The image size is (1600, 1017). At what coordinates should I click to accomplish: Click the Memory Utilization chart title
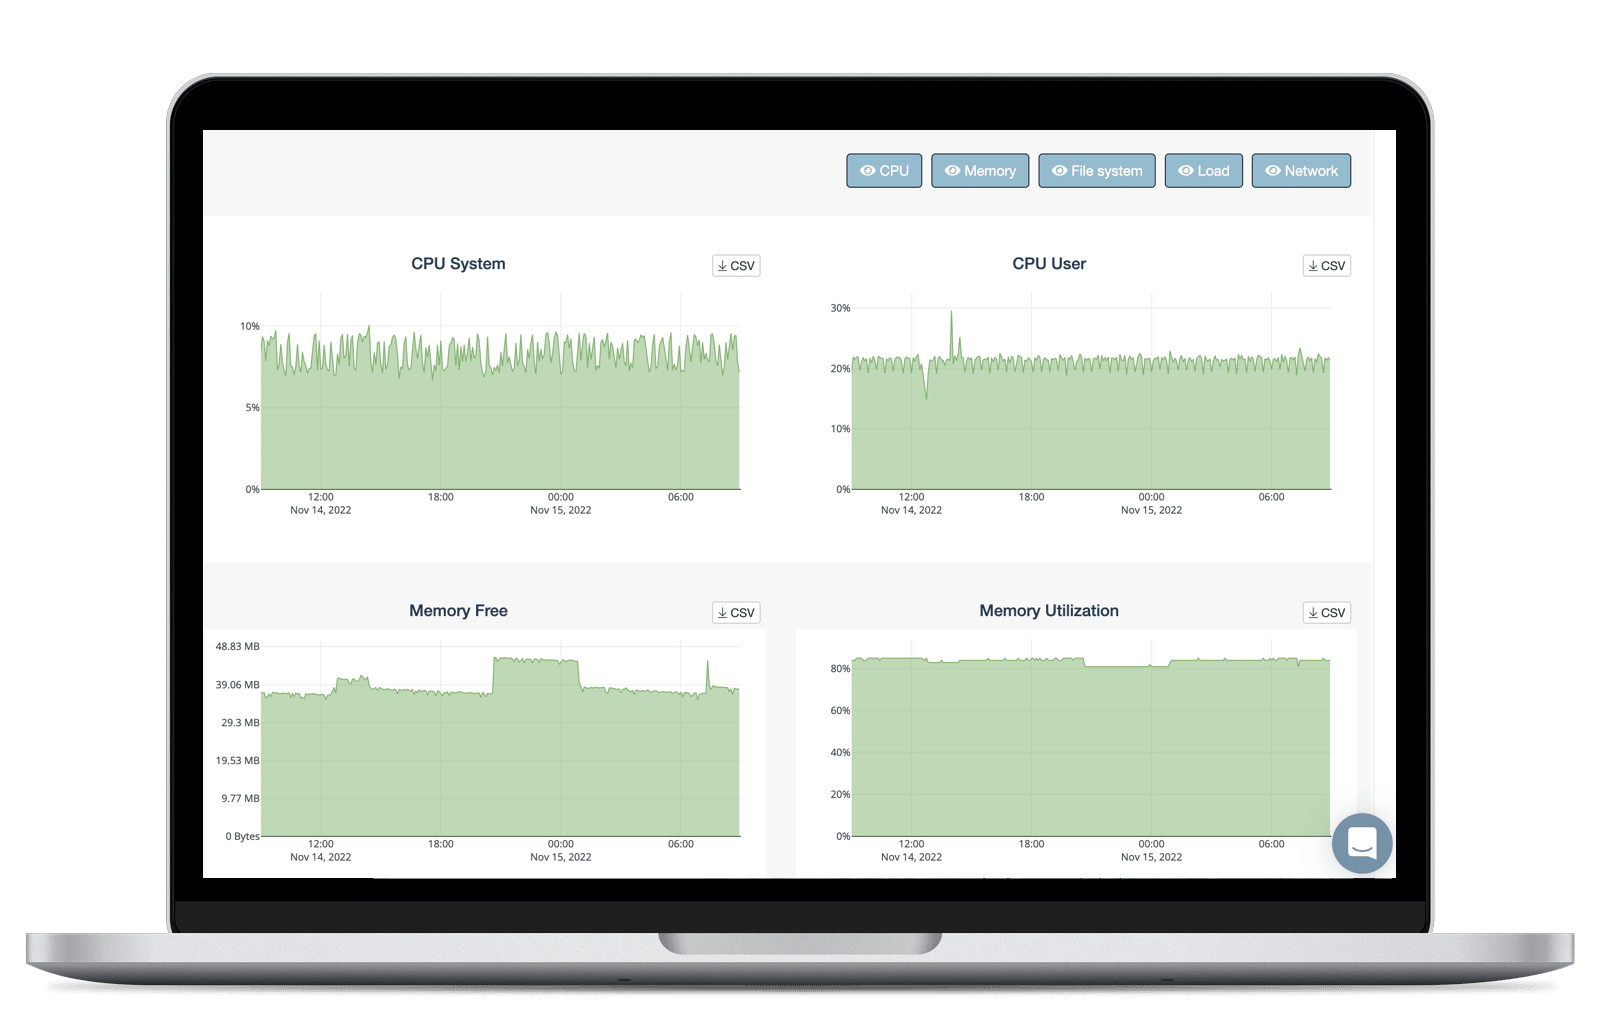coord(1049,611)
